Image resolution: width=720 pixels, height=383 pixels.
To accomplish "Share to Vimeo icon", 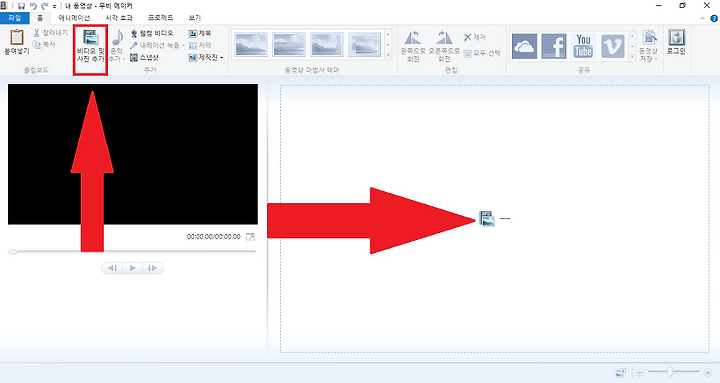I will [613, 45].
